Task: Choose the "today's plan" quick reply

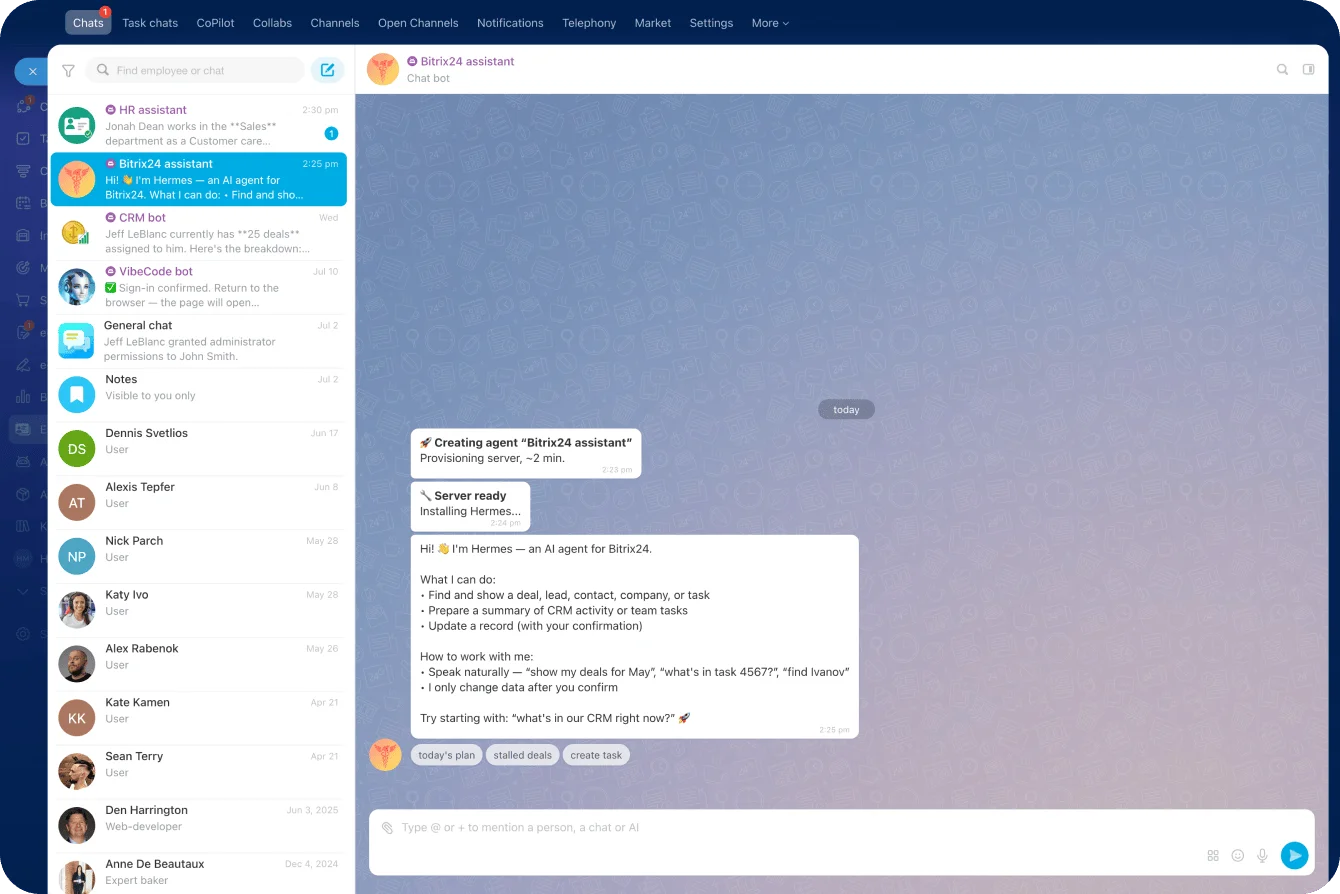Action: coord(447,755)
